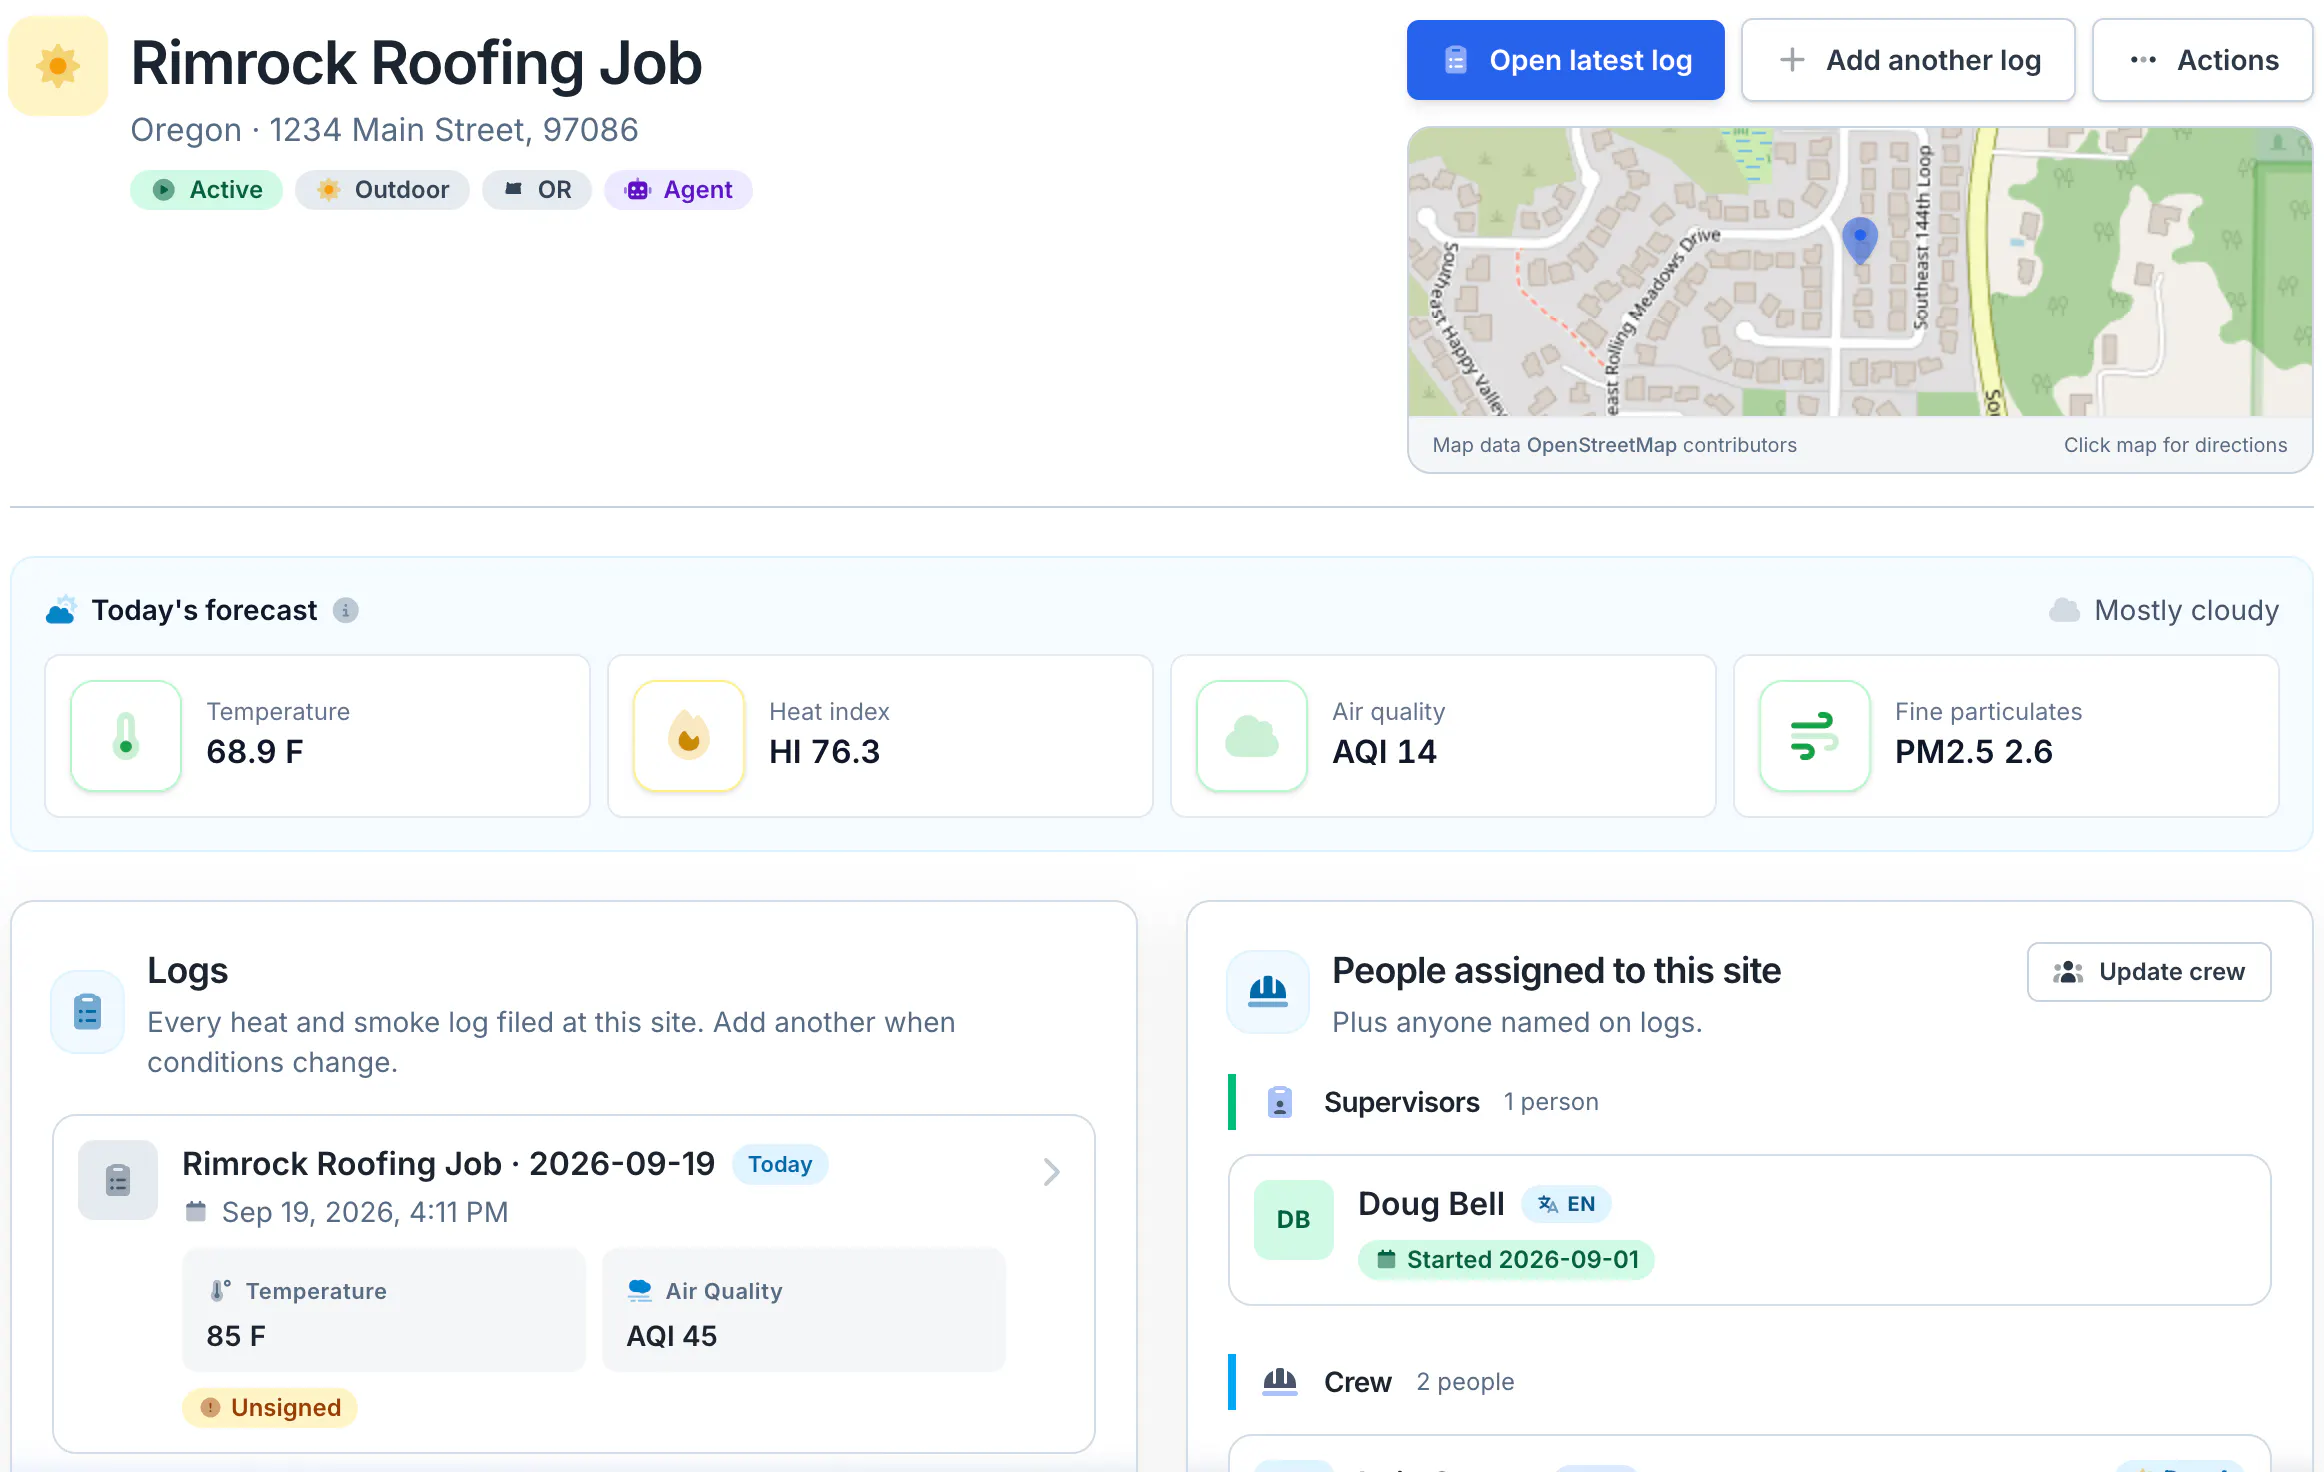
Task: Click the blue location pin on map
Action: tap(1860, 240)
